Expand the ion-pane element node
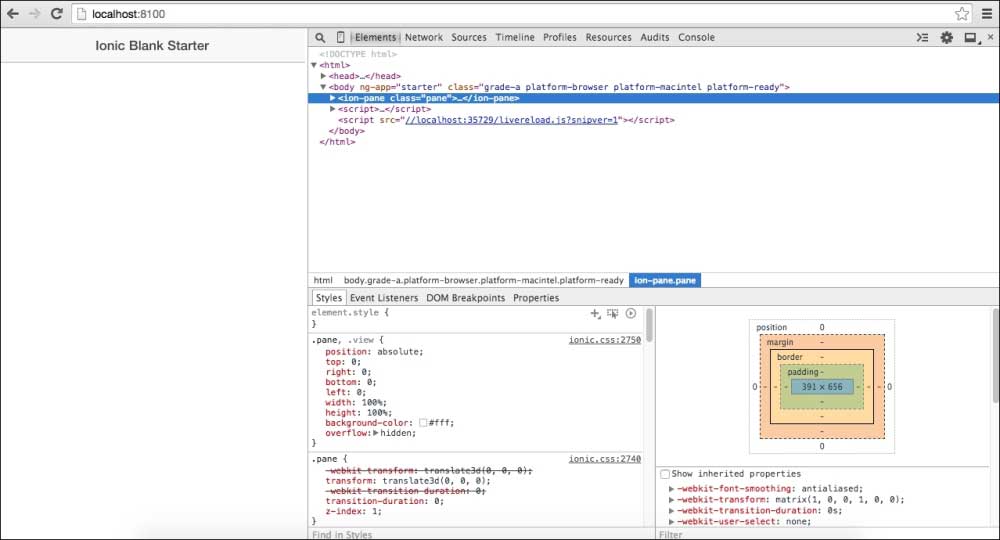The height and width of the screenshot is (540, 1000). 333,98
